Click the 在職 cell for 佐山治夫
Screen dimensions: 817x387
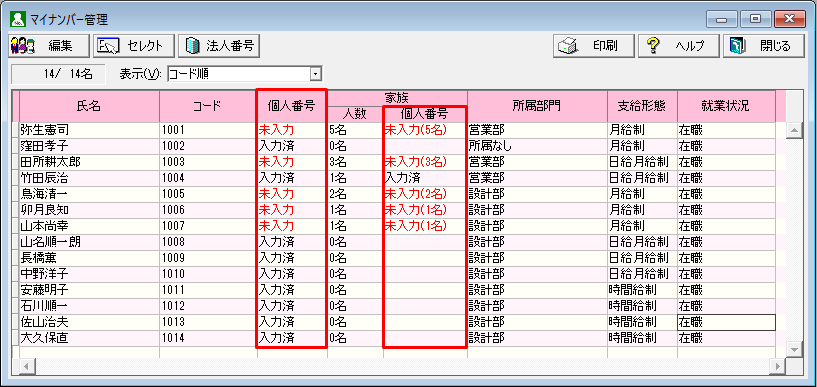(727, 322)
